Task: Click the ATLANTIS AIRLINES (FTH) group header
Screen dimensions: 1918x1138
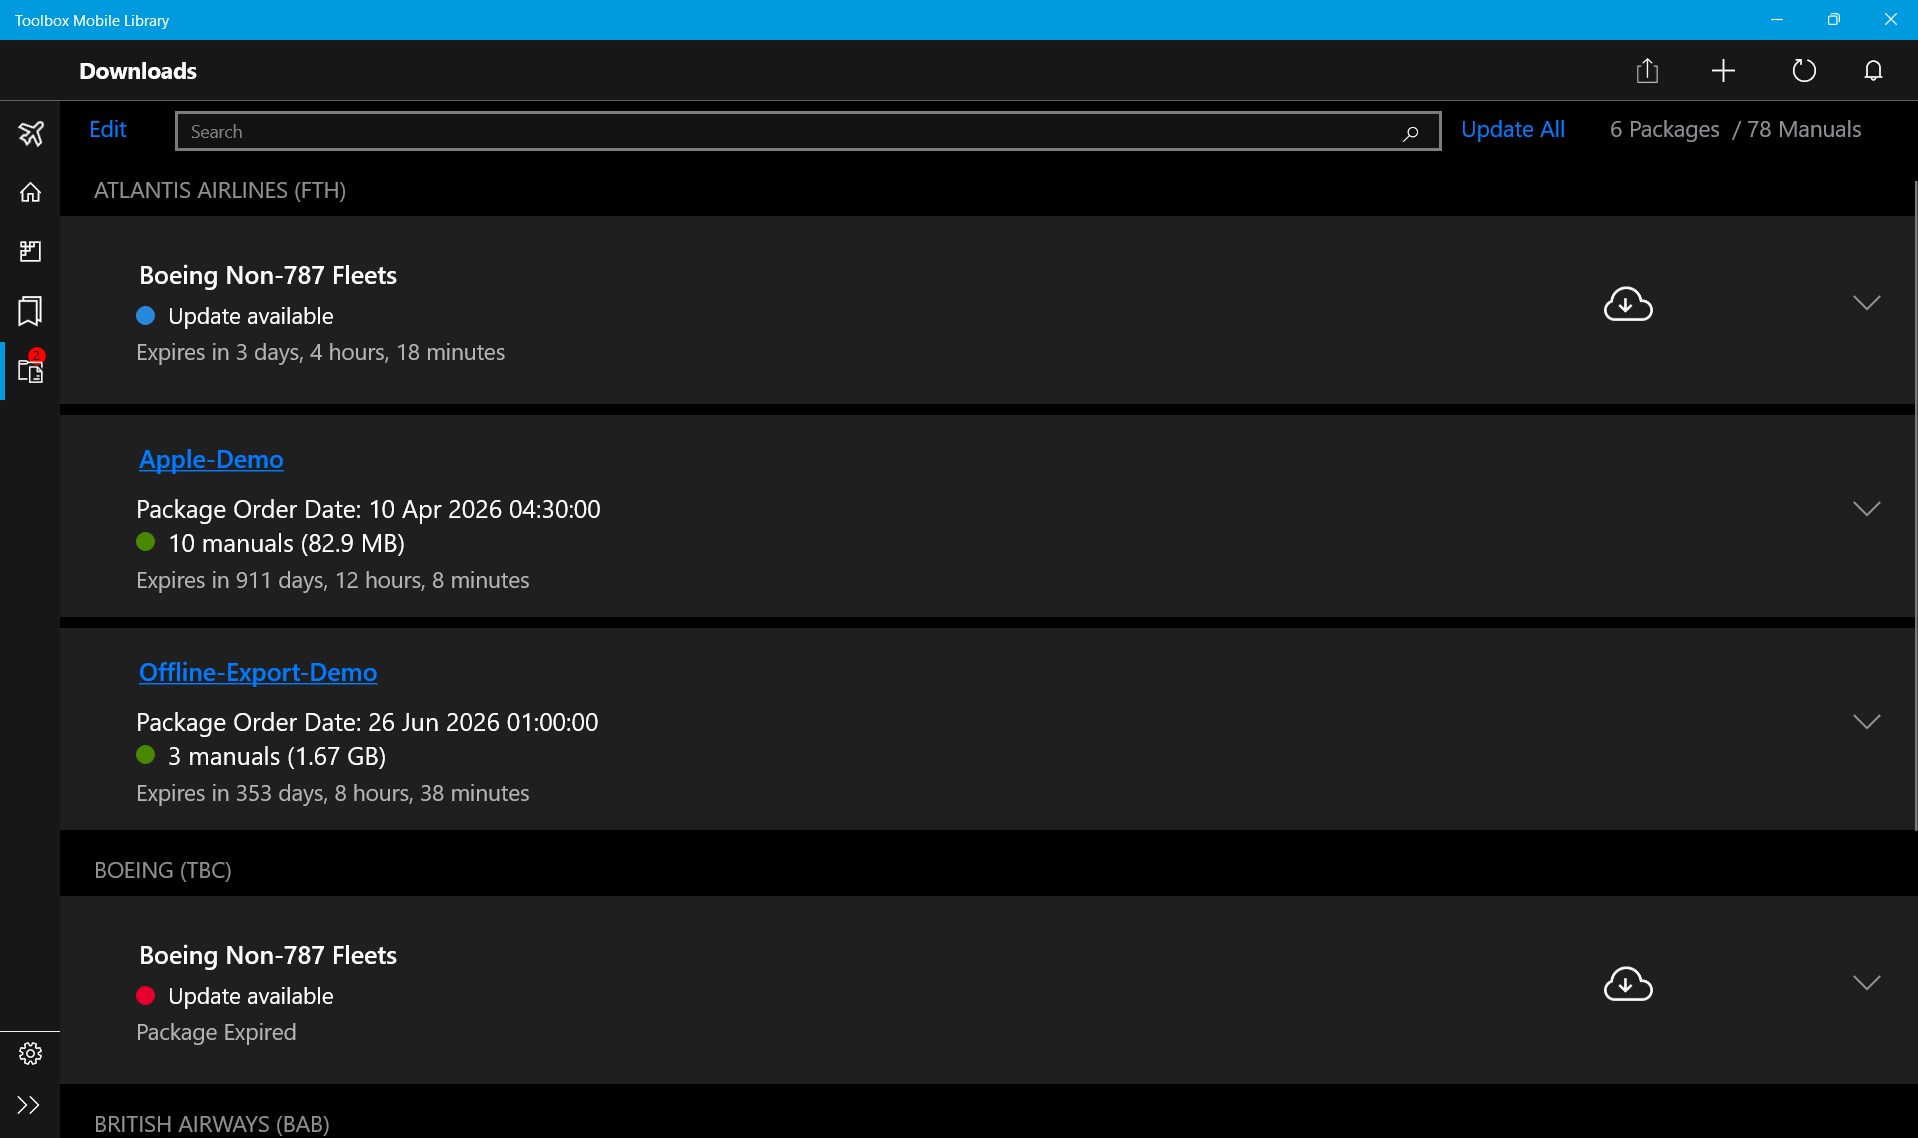Action: (220, 190)
